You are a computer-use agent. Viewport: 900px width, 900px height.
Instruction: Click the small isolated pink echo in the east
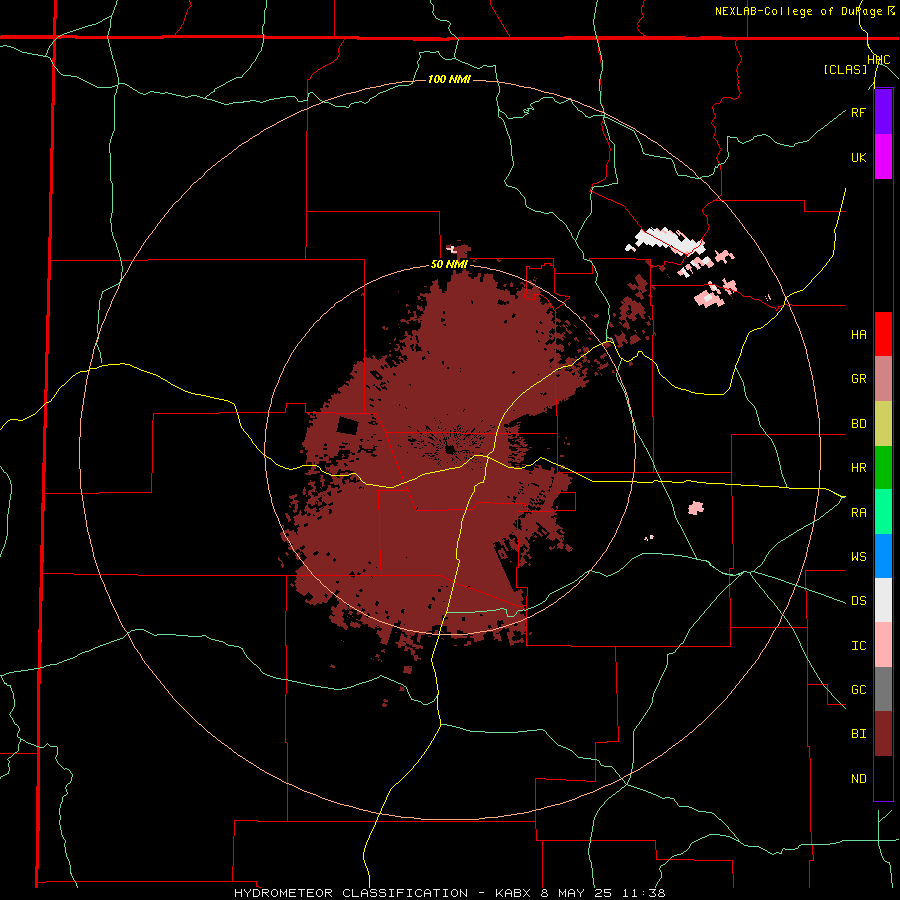point(696,507)
